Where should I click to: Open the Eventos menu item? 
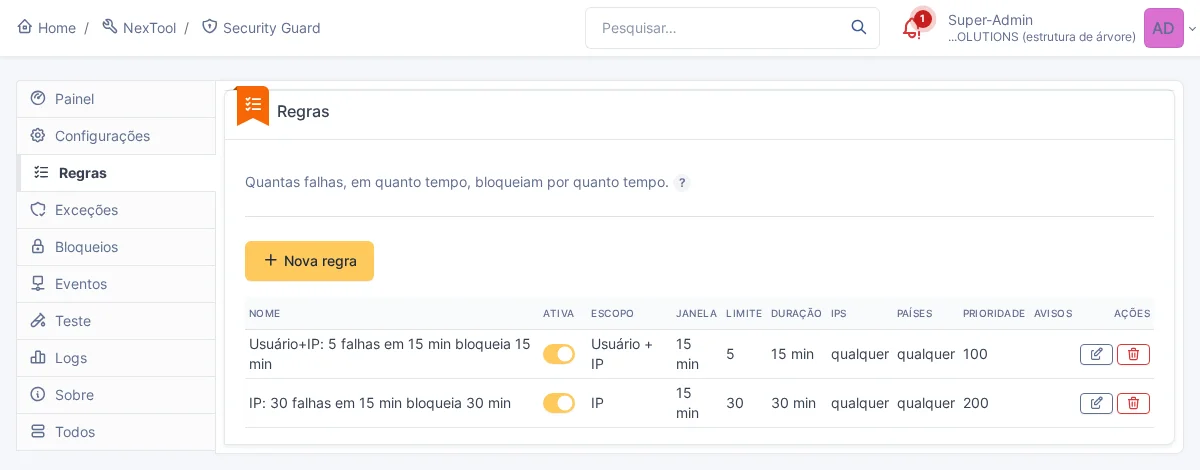pos(116,284)
